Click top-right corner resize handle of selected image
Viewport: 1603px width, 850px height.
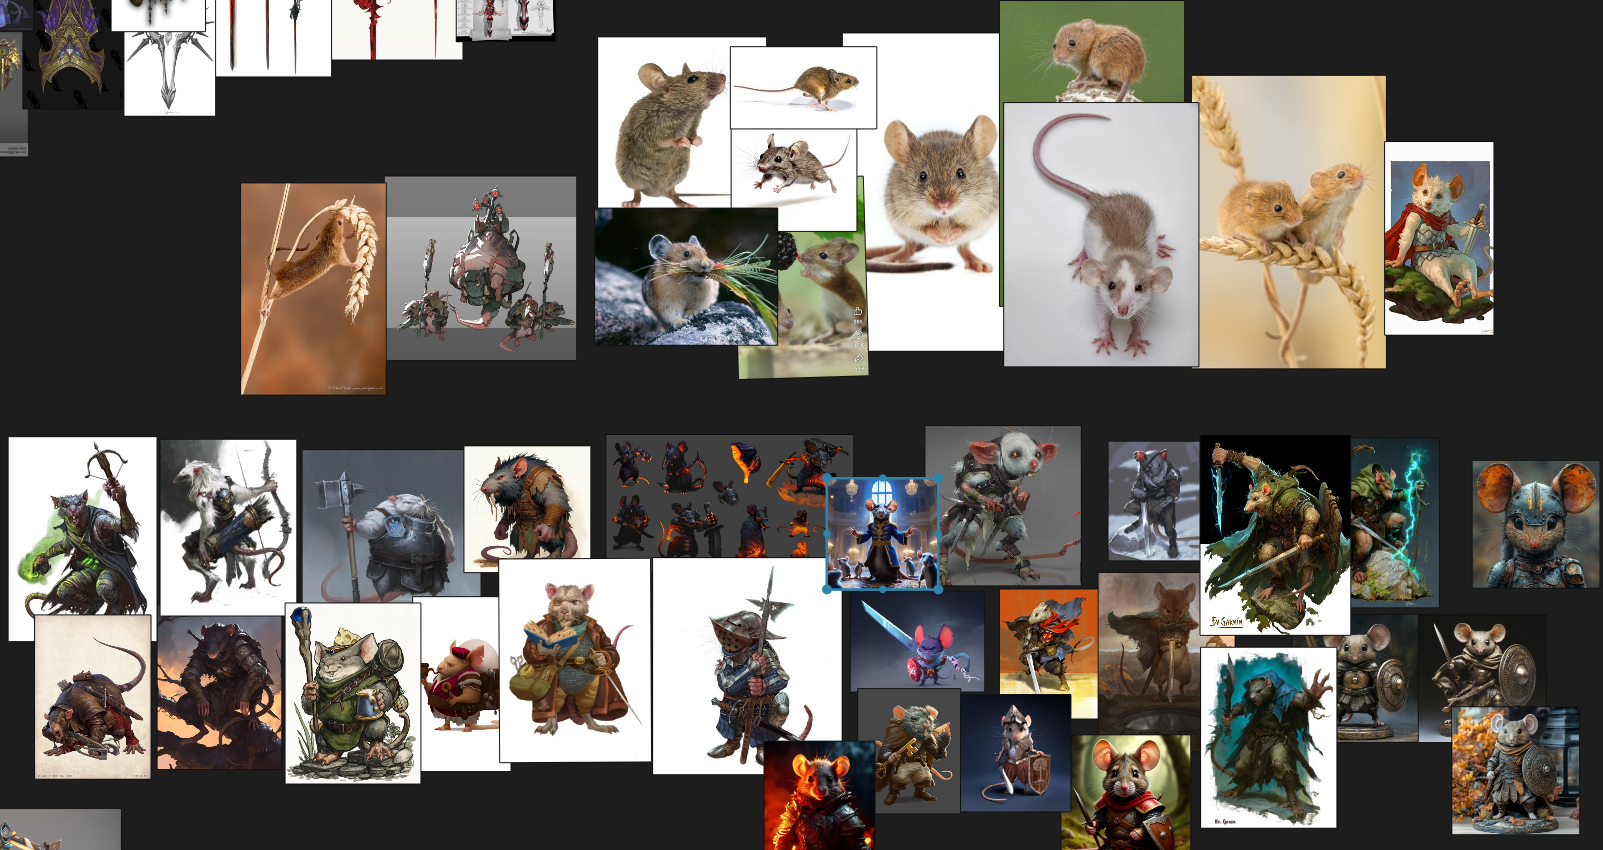pos(940,478)
